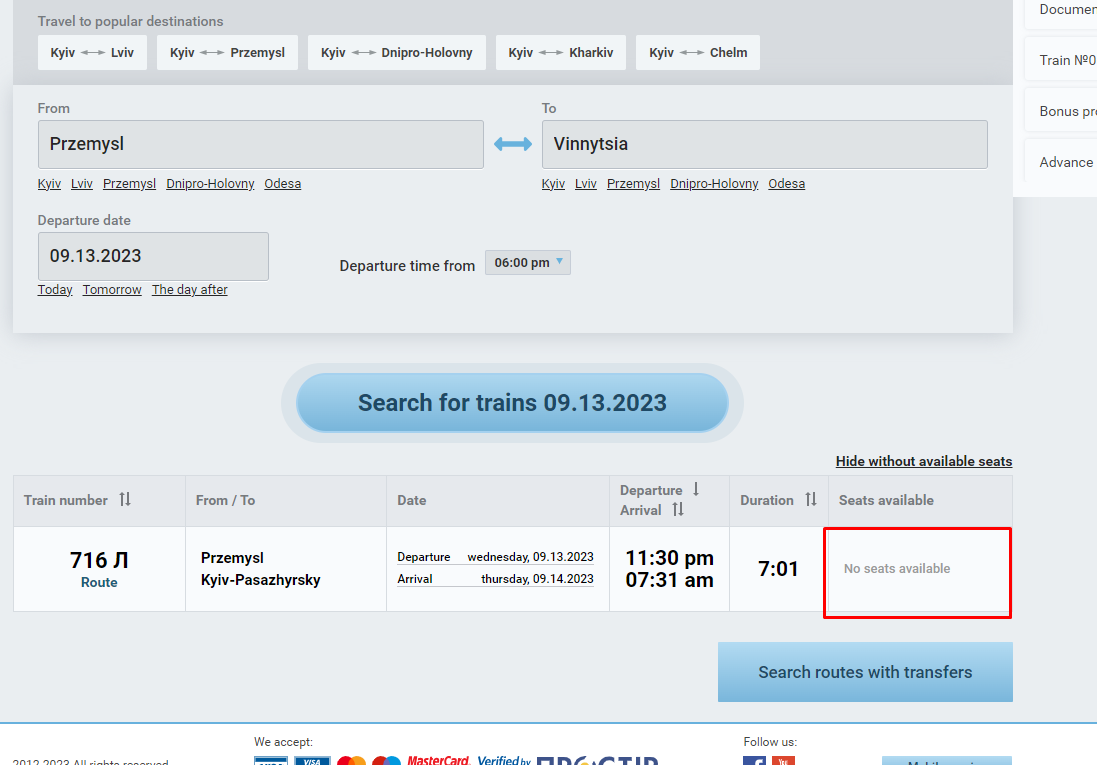Click the 7:01 duration value
This screenshot has width=1097, height=765.
coord(778,568)
